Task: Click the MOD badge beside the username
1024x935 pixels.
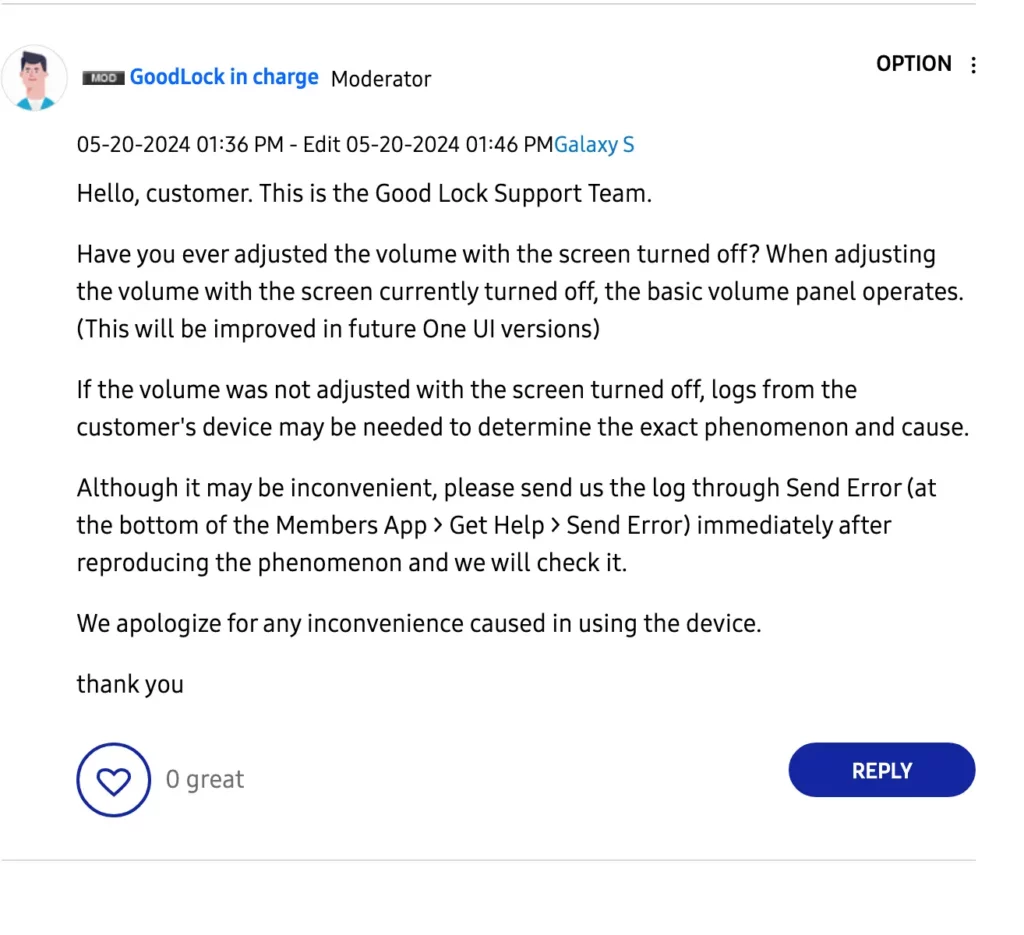Action: pyautogui.click(x=103, y=78)
